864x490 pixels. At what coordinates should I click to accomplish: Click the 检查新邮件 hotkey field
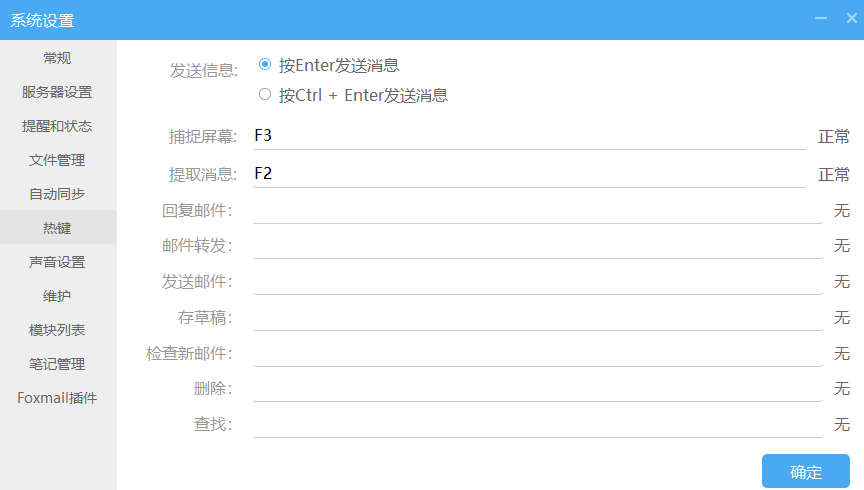point(537,353)
